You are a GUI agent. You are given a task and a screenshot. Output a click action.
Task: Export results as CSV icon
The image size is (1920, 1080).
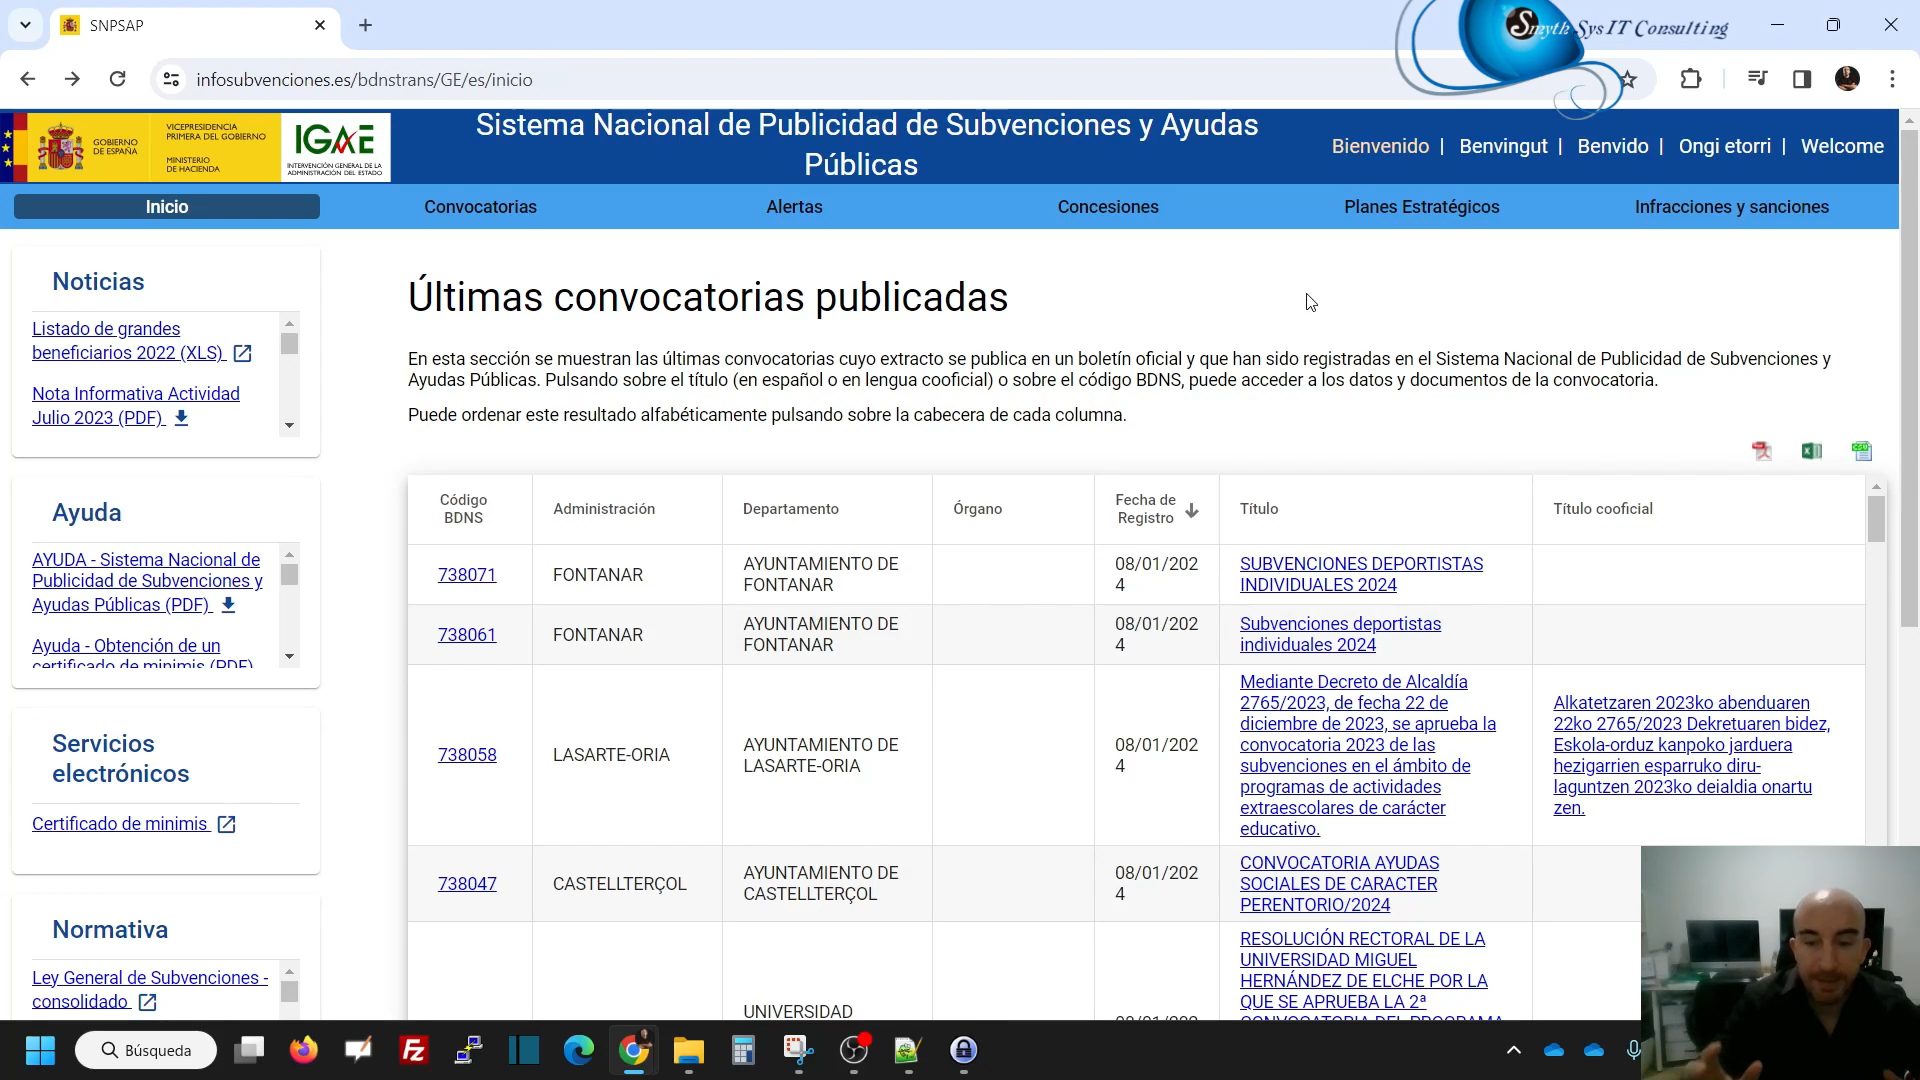pos(1861,451)
